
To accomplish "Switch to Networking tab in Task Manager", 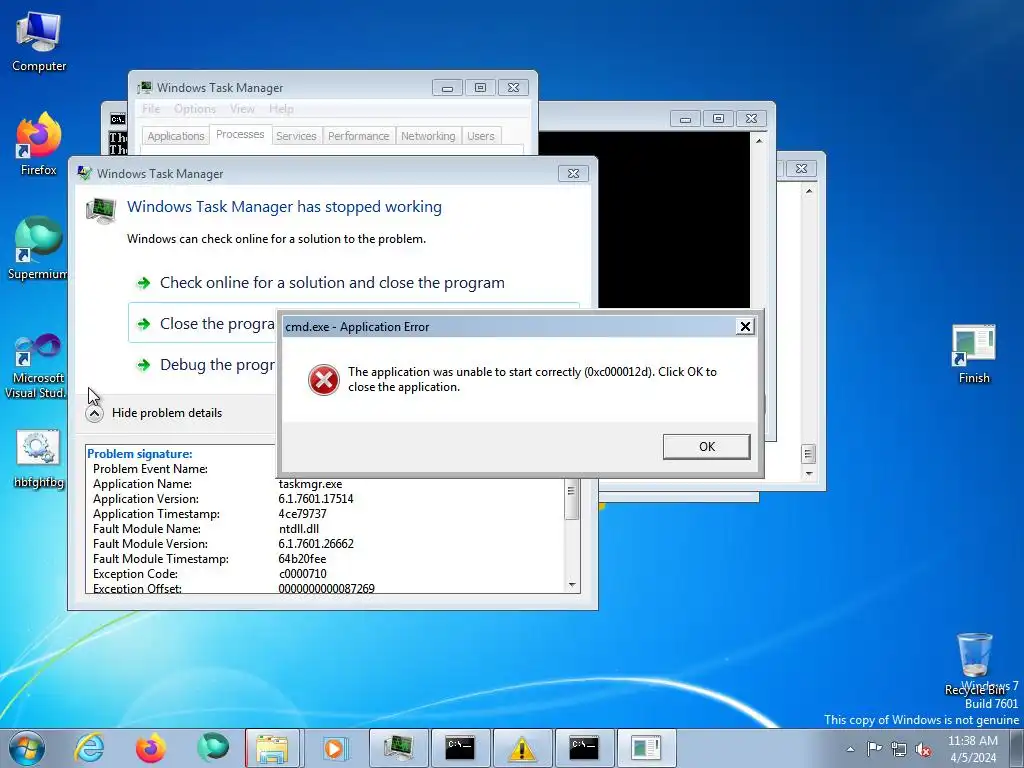I will tap(428, 136).
